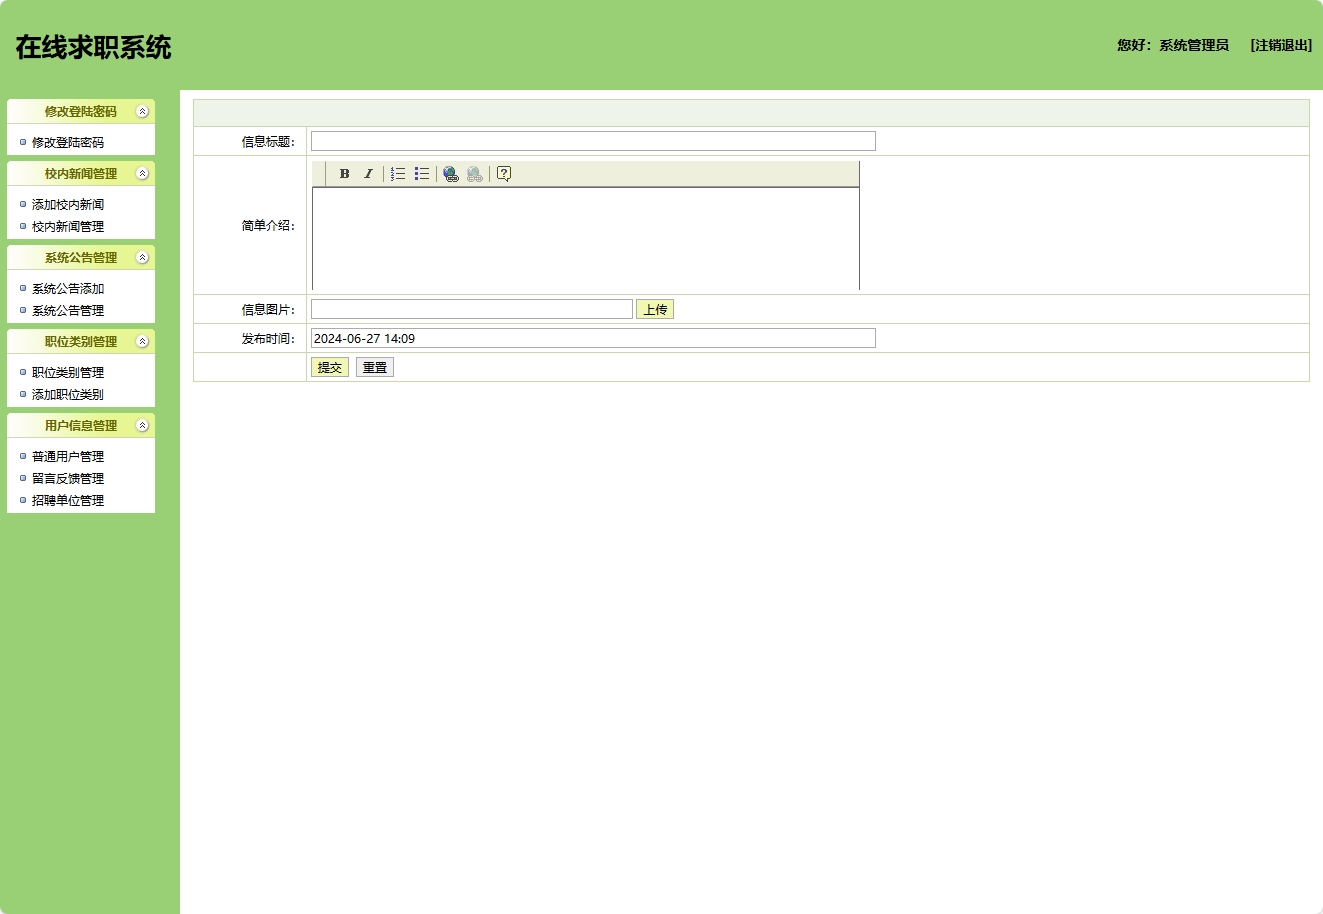Screen dimensions: 1323x914
Task: Collapse the 系统公告管理 sidebar section
Action: pos(142,257)
